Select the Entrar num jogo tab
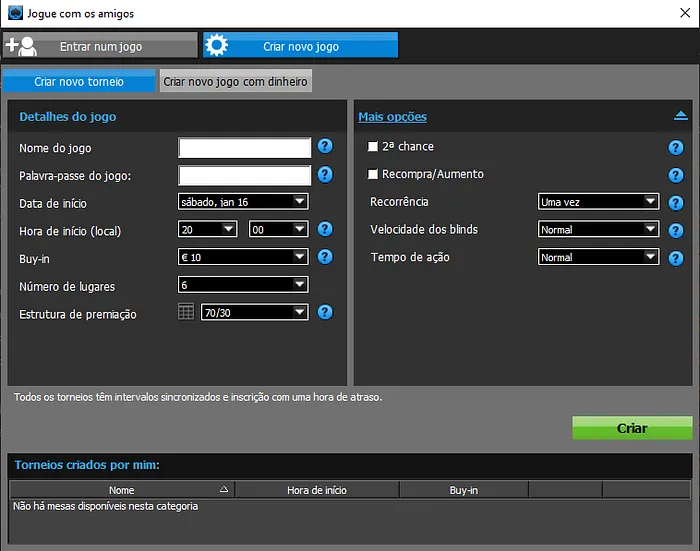 pos(100,46)
